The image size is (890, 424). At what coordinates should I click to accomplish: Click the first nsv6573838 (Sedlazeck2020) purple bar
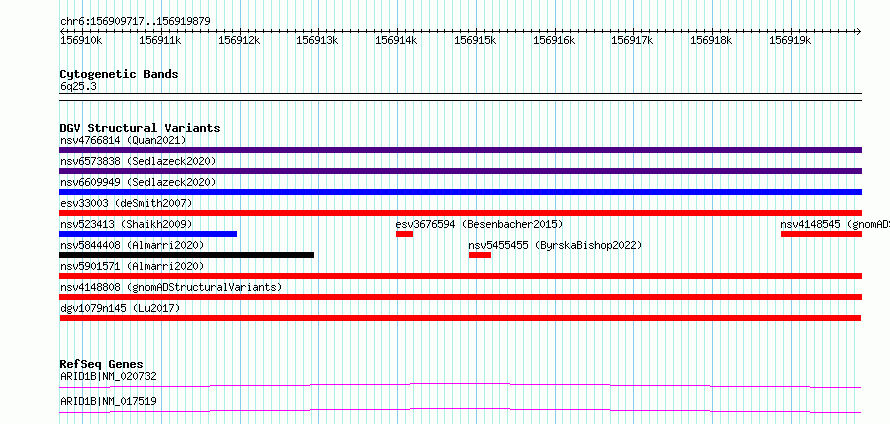460,171
